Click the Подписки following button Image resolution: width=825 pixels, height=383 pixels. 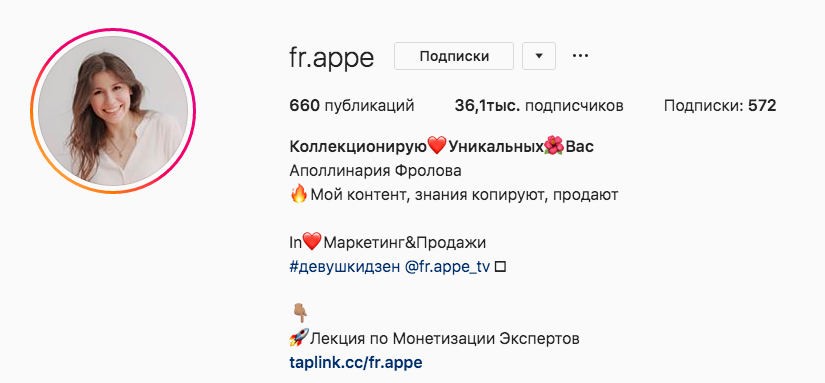(454, 56)
